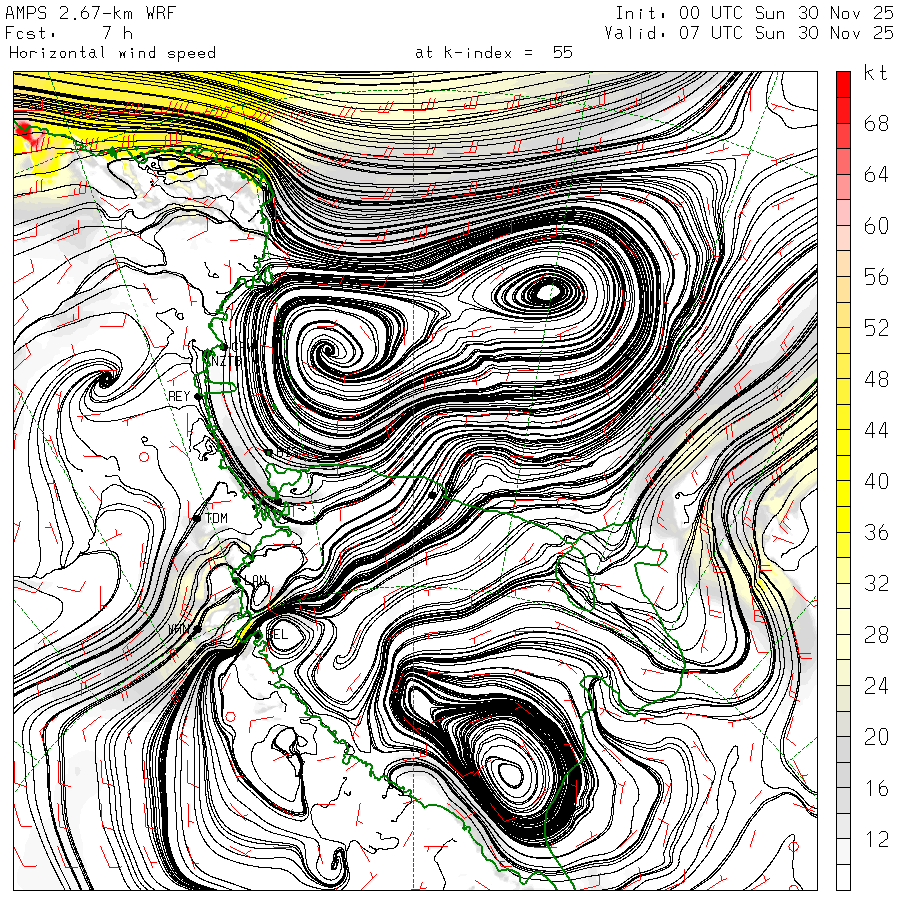Viewport: 900px width, 900px height.
Task: Click the "kt" units label above the color bar
Action: point(875,73)
